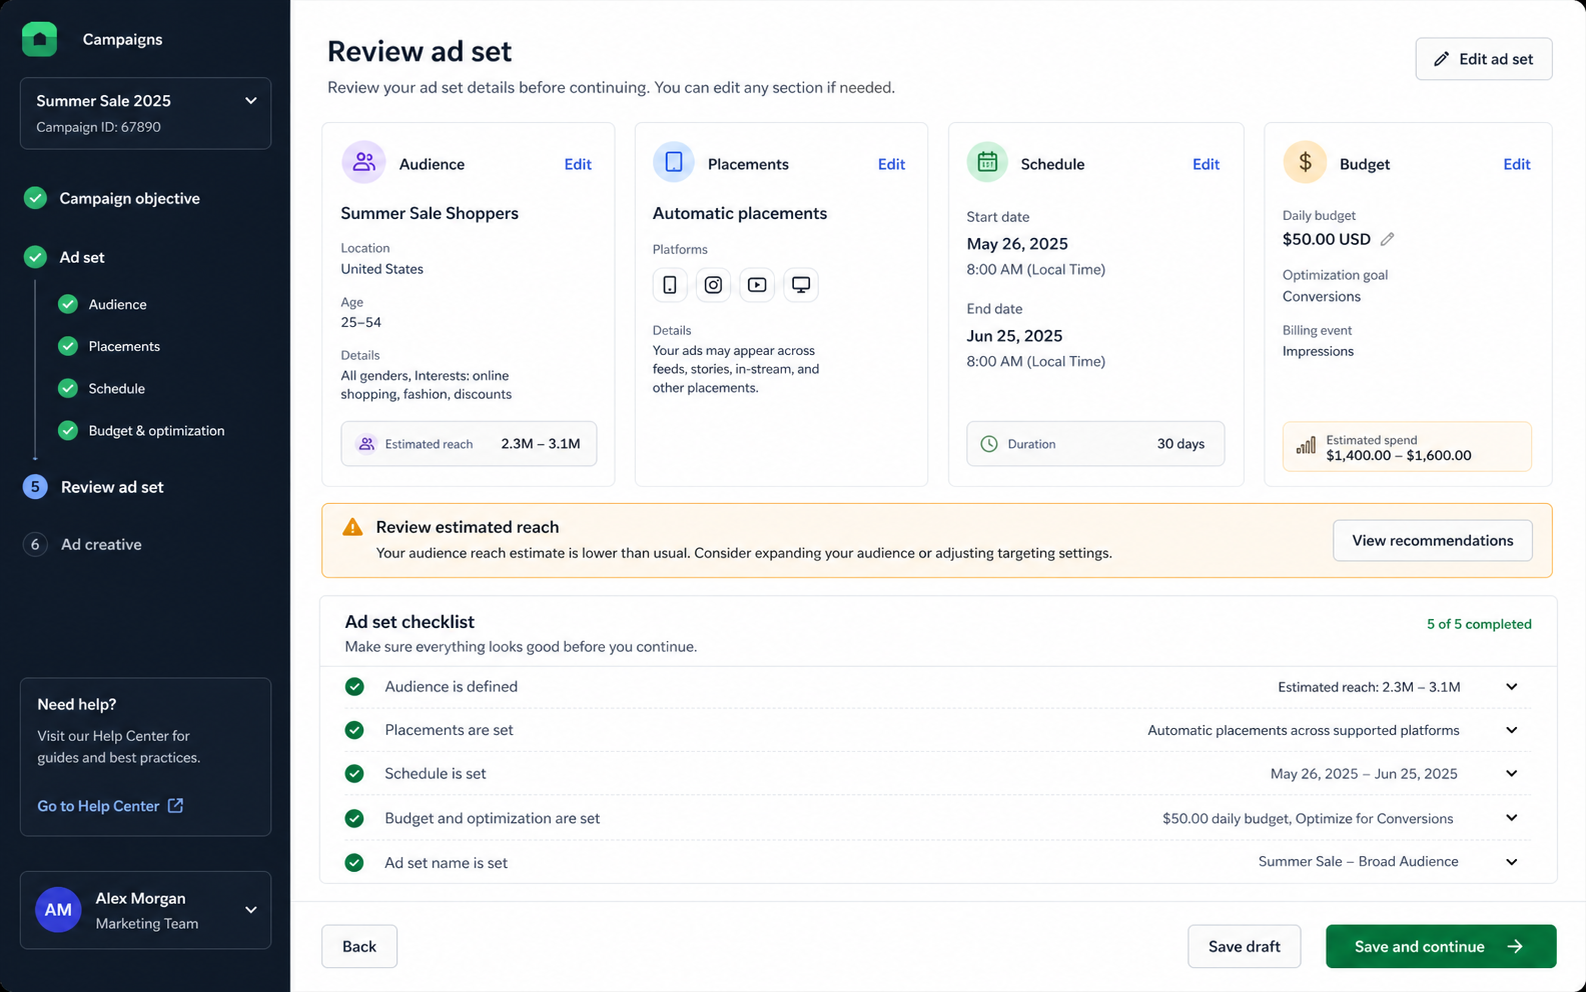
Task: Click 'Summer Sale – Broad Audience' text
Action: click(1358, 861)
